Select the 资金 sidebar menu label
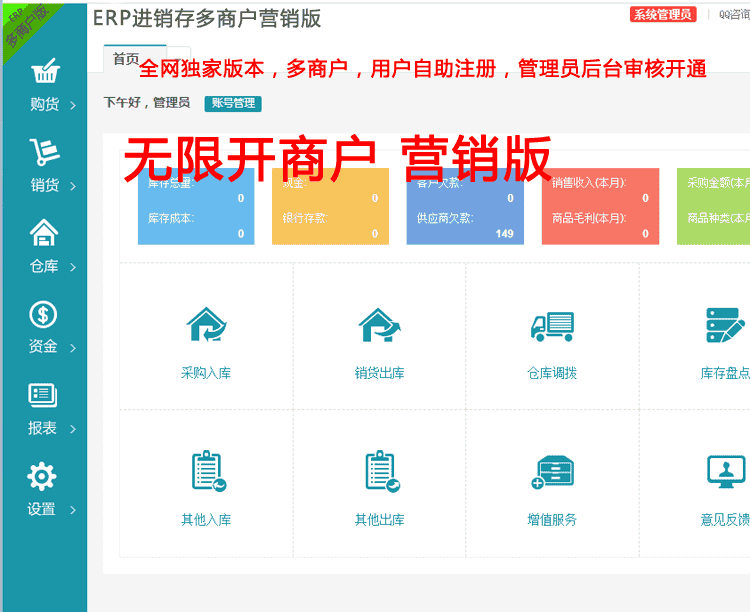This screenshot has width=750, height=612. point(43,346)
